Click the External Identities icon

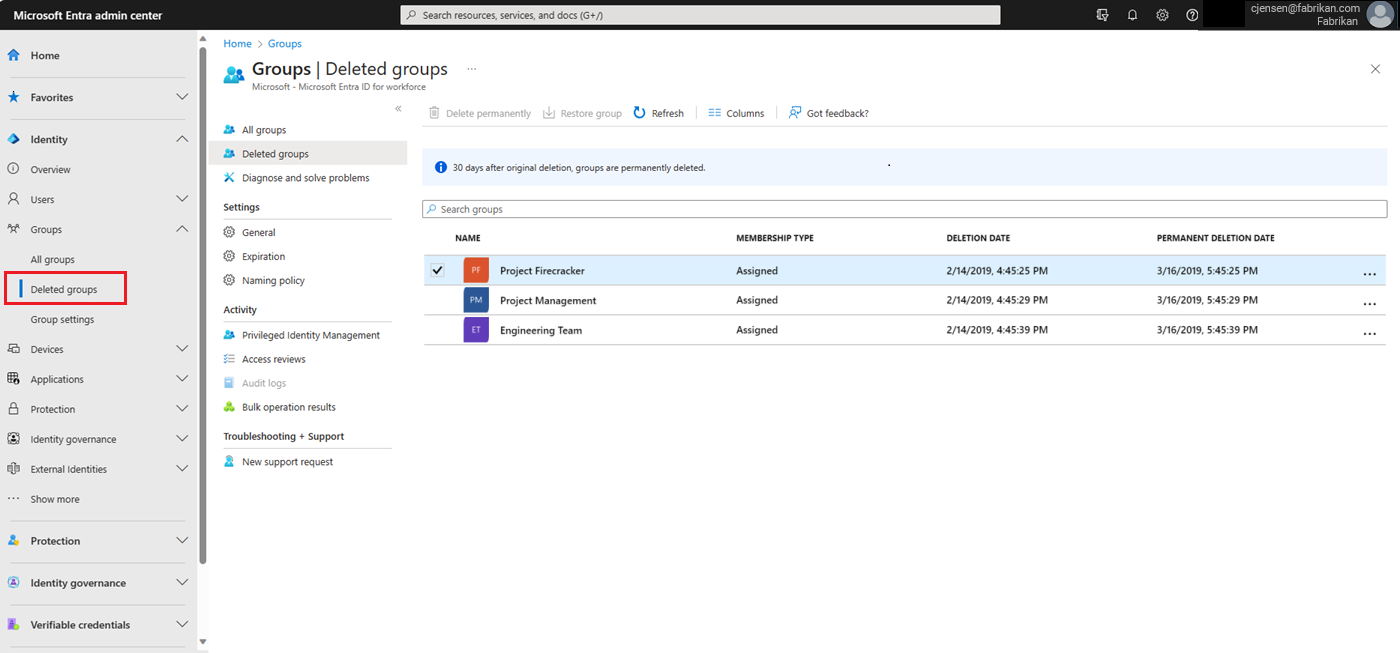(14, 470)
